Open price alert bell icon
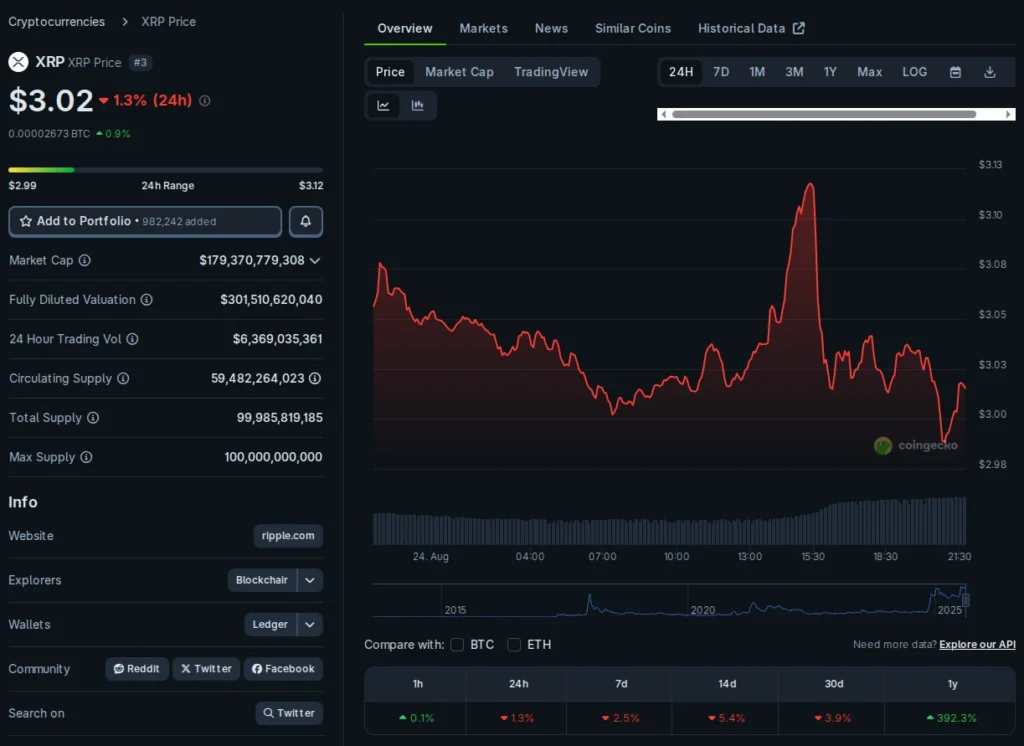This screenshot has width=1024, height=746. coord(306,221)
